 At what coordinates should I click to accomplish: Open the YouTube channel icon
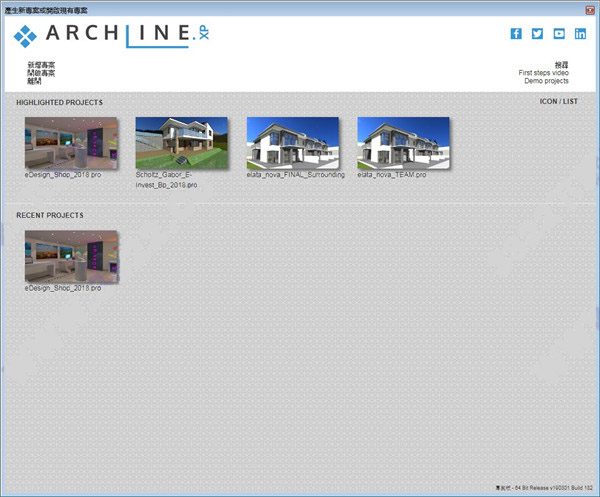(559, 34)
